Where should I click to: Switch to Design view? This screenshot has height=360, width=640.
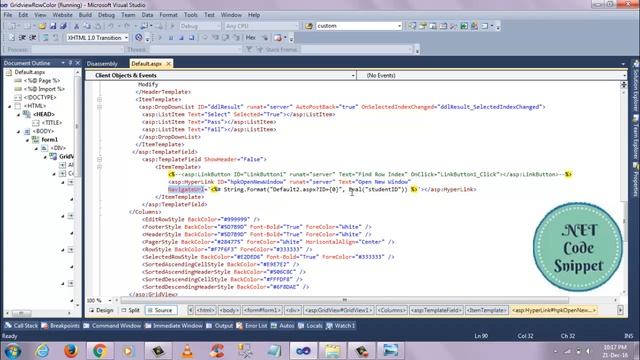click(x=101, y=310)
